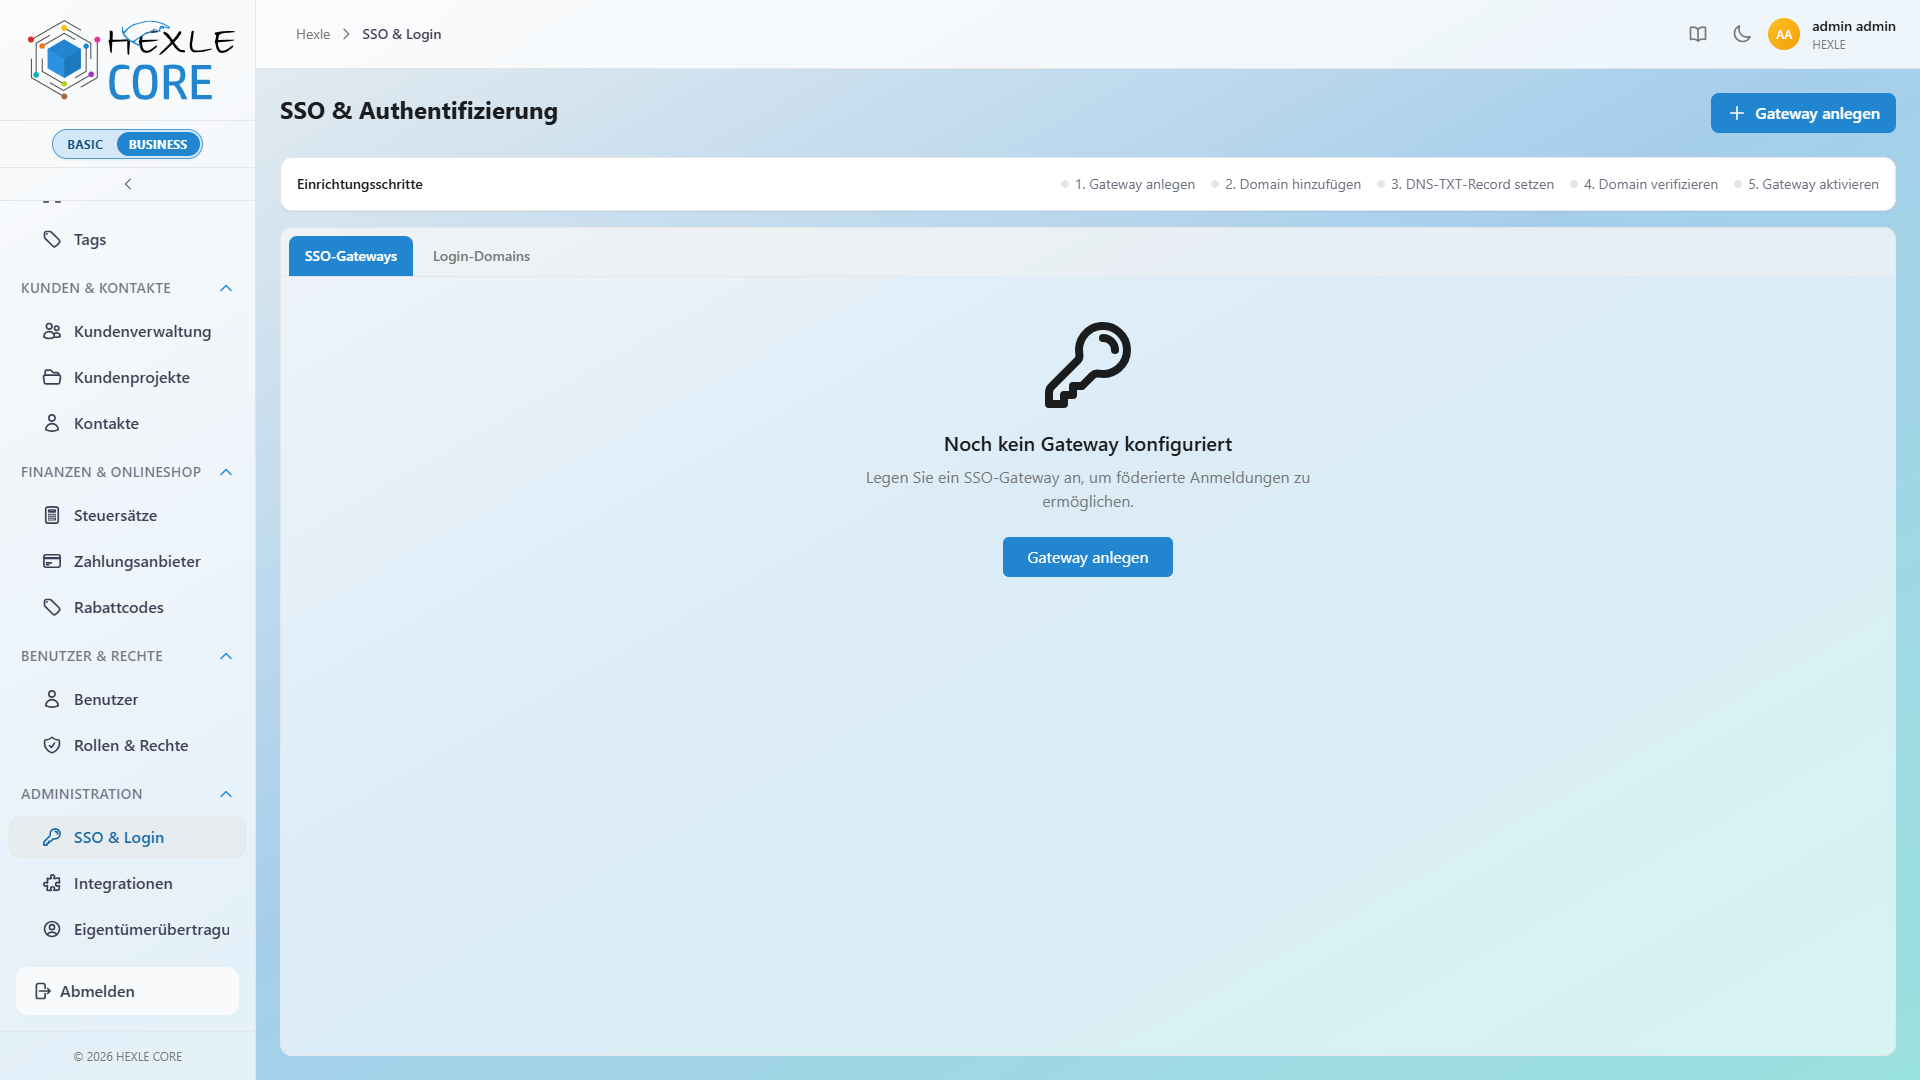
Task: Click step 2. Domain hinzufügen
Action: [x=1286, y=184]
